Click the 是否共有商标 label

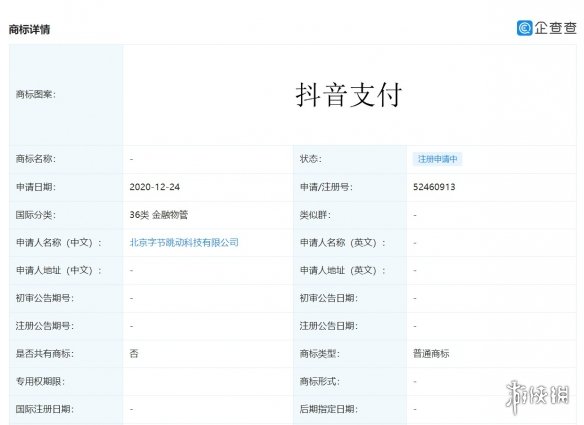45,353
